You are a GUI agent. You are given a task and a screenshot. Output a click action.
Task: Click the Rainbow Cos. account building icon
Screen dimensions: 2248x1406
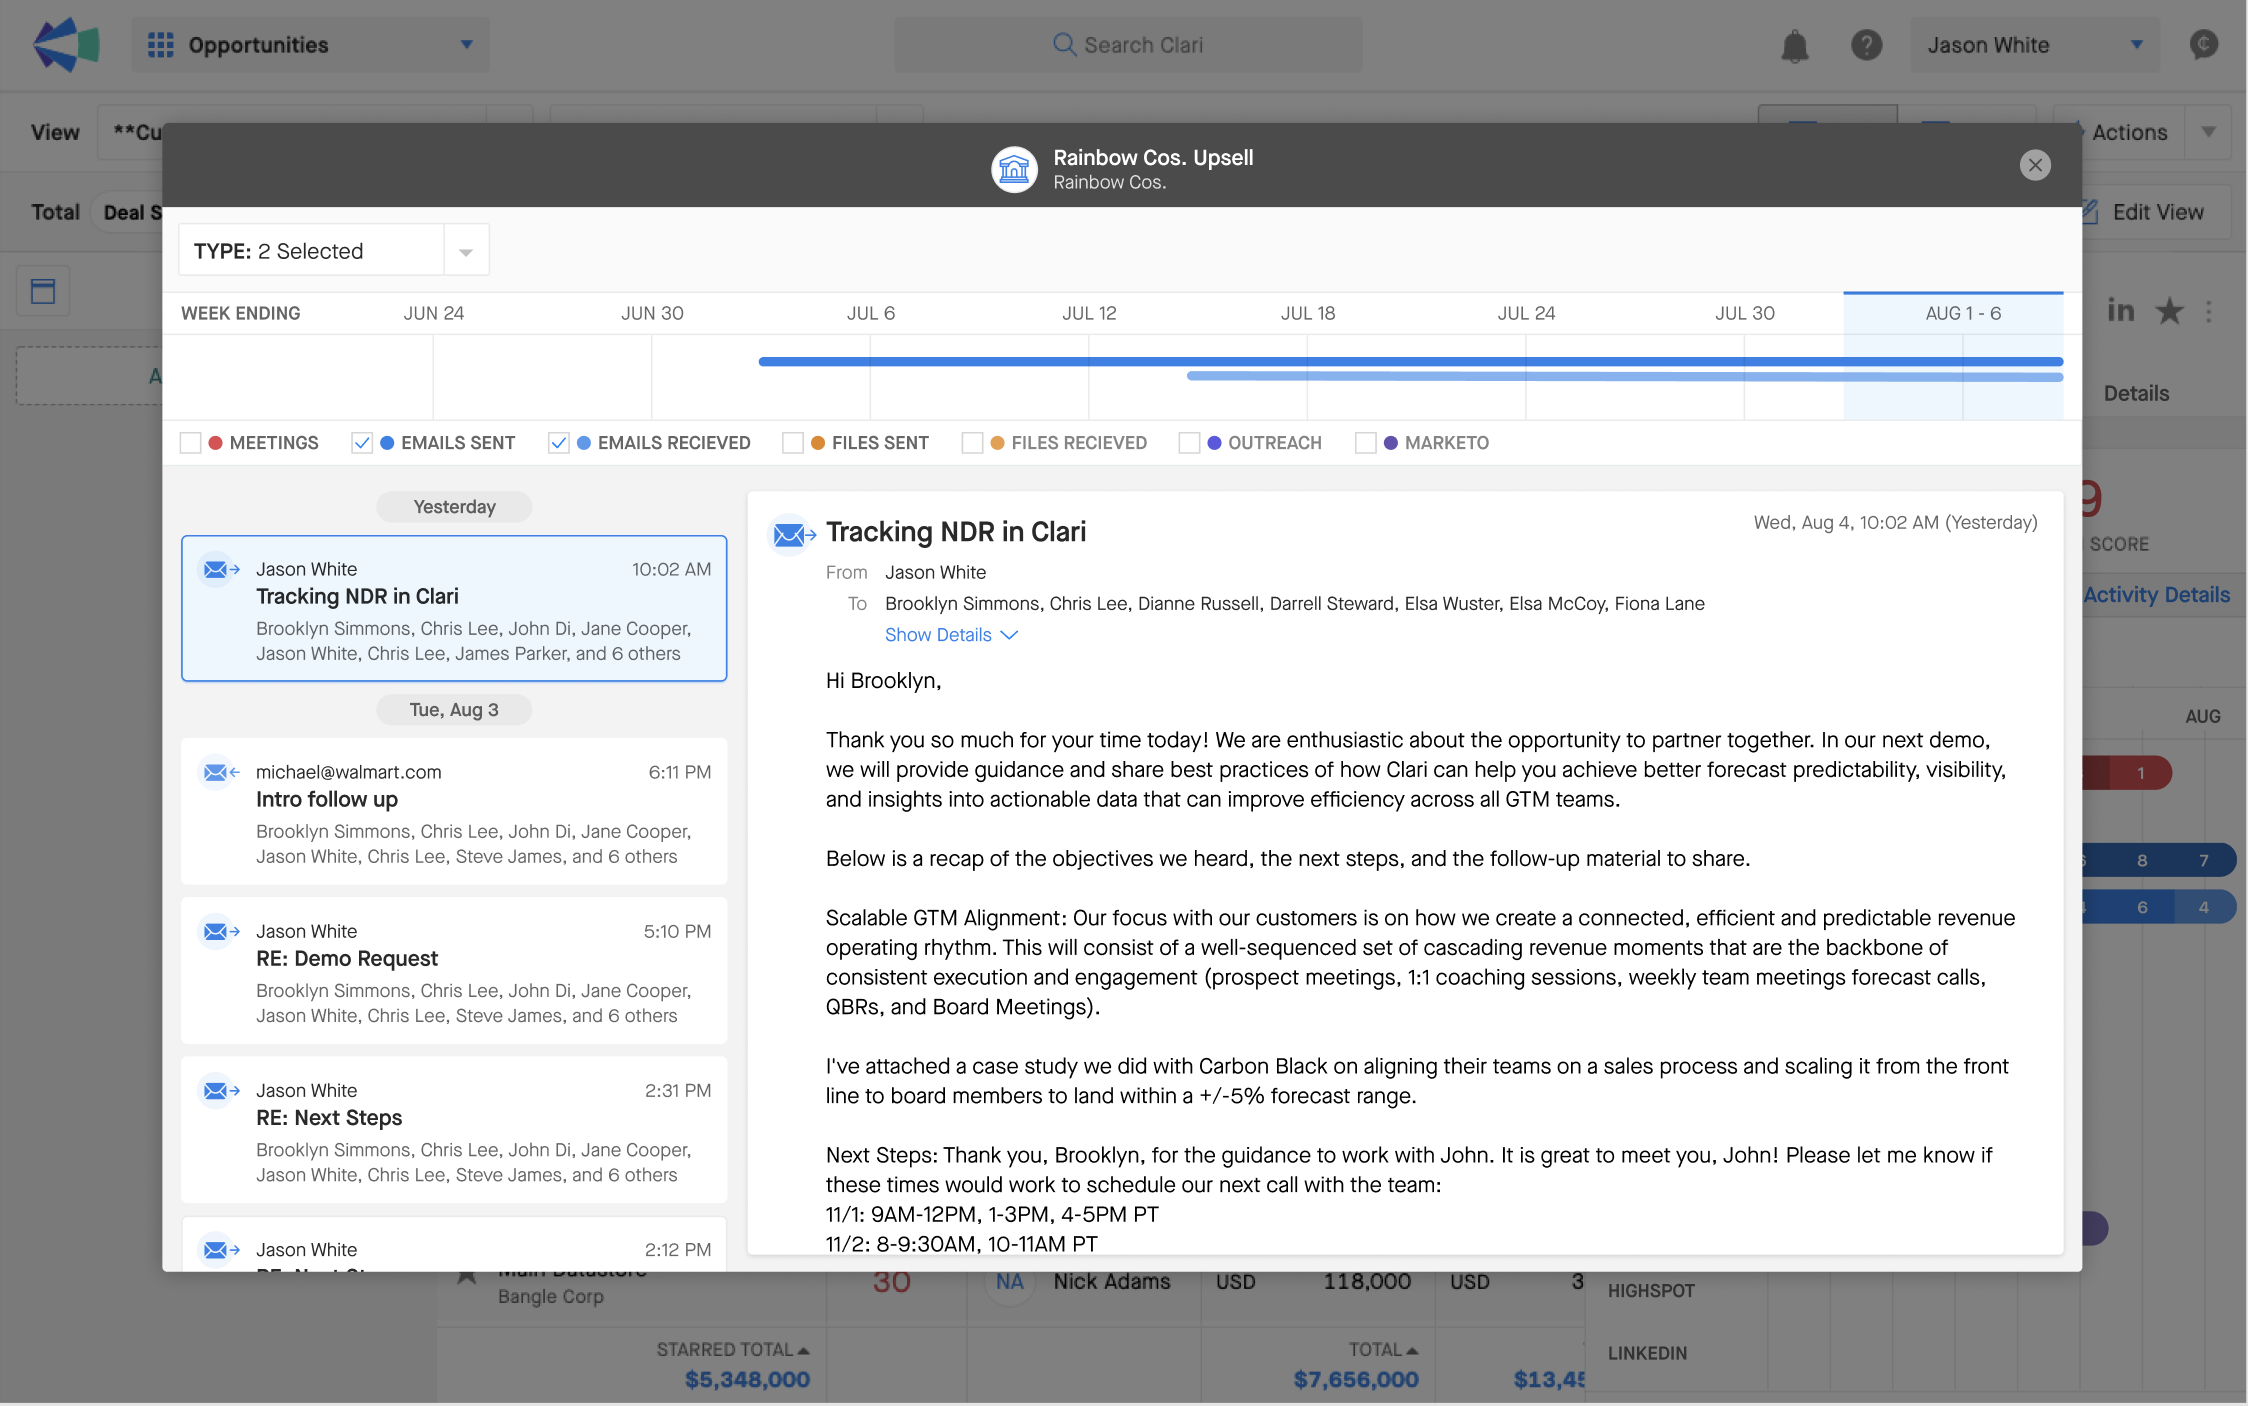click(1014, 169)
